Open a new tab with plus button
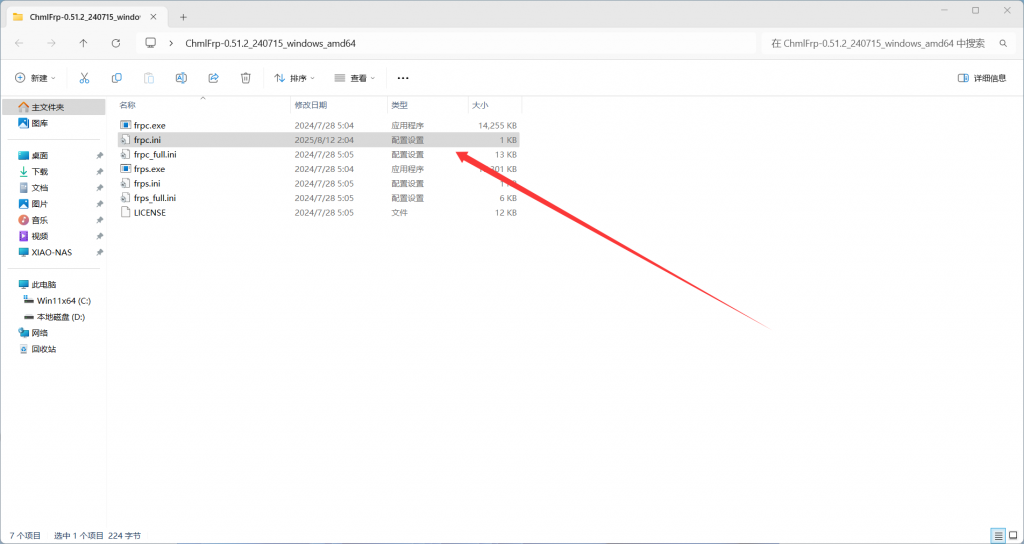The image size is (1024, 544). click(183, 17)
